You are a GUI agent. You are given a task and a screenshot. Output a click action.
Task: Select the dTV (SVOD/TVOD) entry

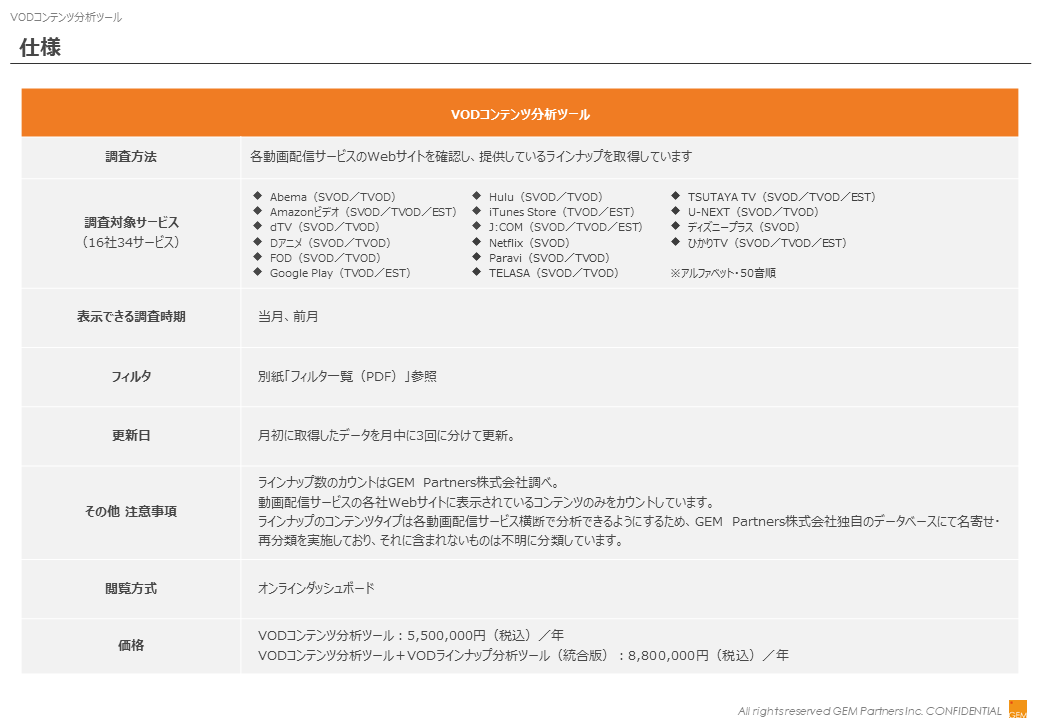click(324, 227)
